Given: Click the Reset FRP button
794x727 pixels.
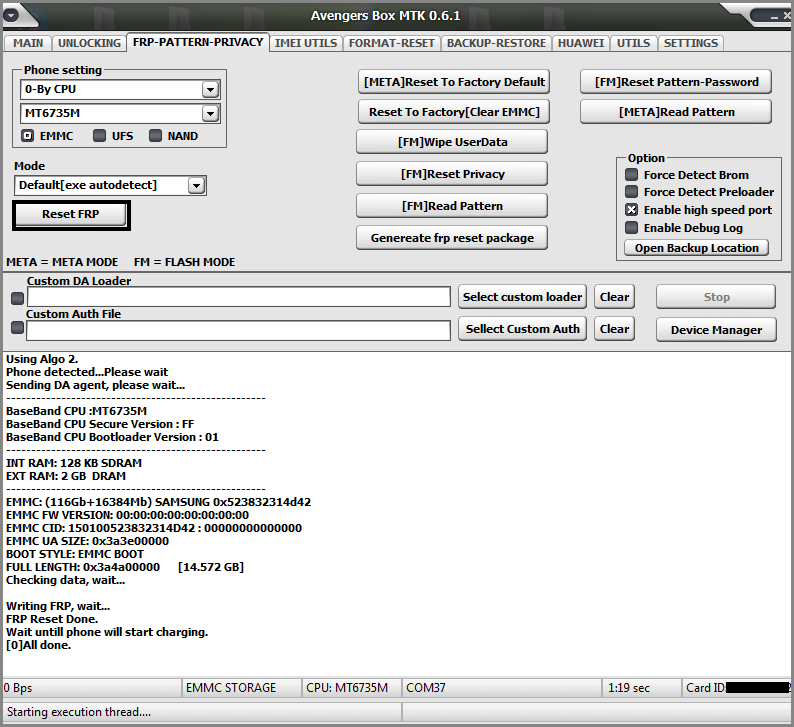Looking at the screenshot, I should [71, 215].
